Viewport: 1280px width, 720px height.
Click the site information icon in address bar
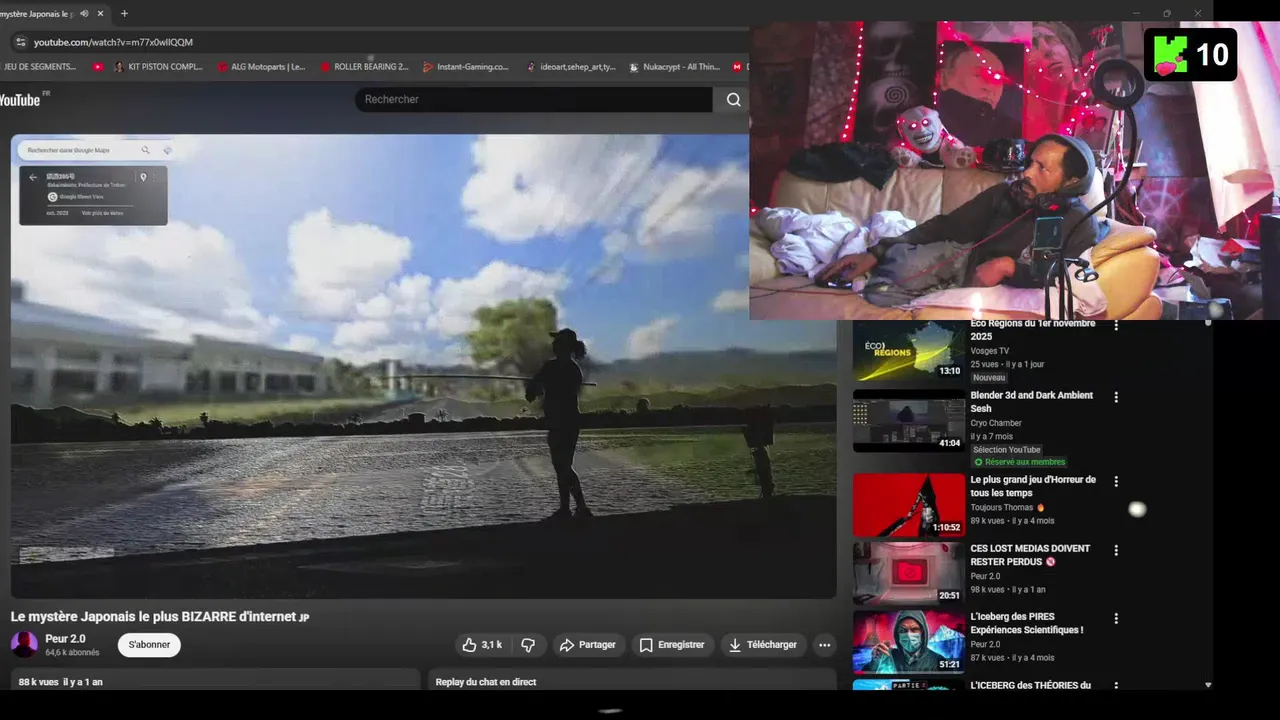tap(19, 42)
